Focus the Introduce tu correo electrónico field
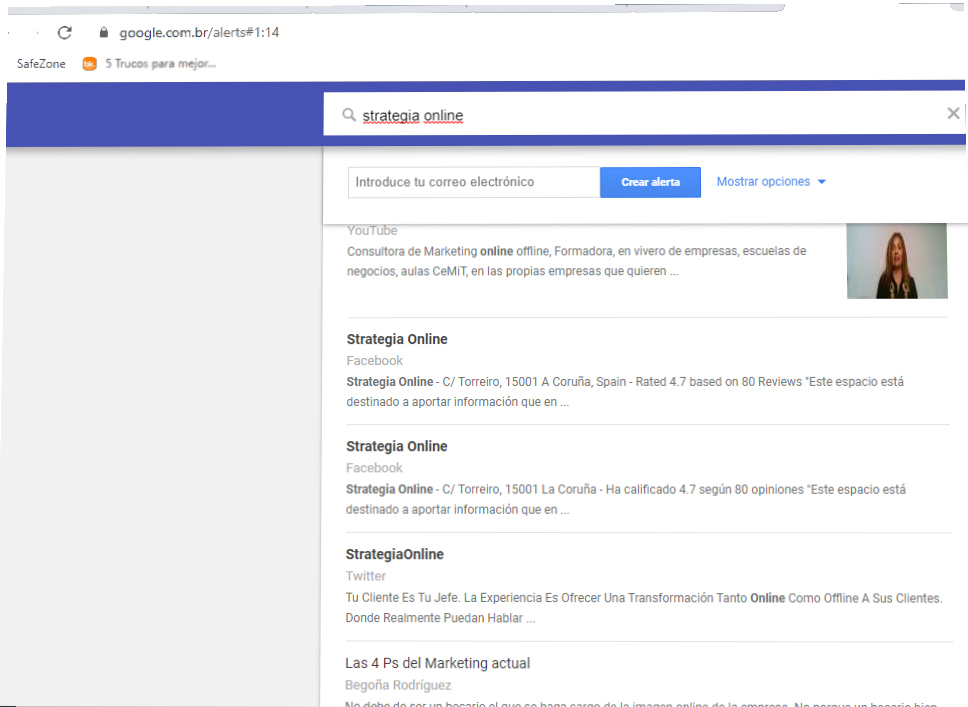 tap(474, 182)
